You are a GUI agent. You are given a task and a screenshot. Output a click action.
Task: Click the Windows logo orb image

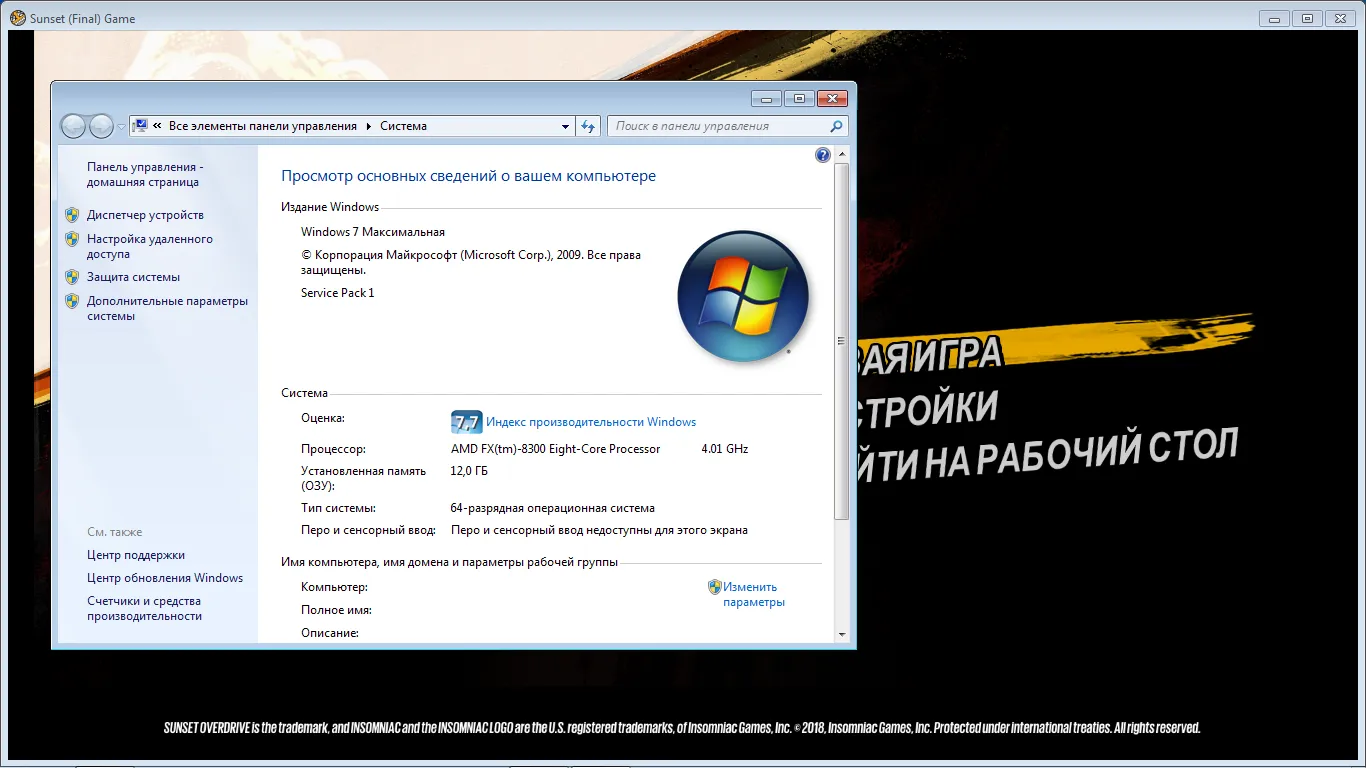pos(743,296)
